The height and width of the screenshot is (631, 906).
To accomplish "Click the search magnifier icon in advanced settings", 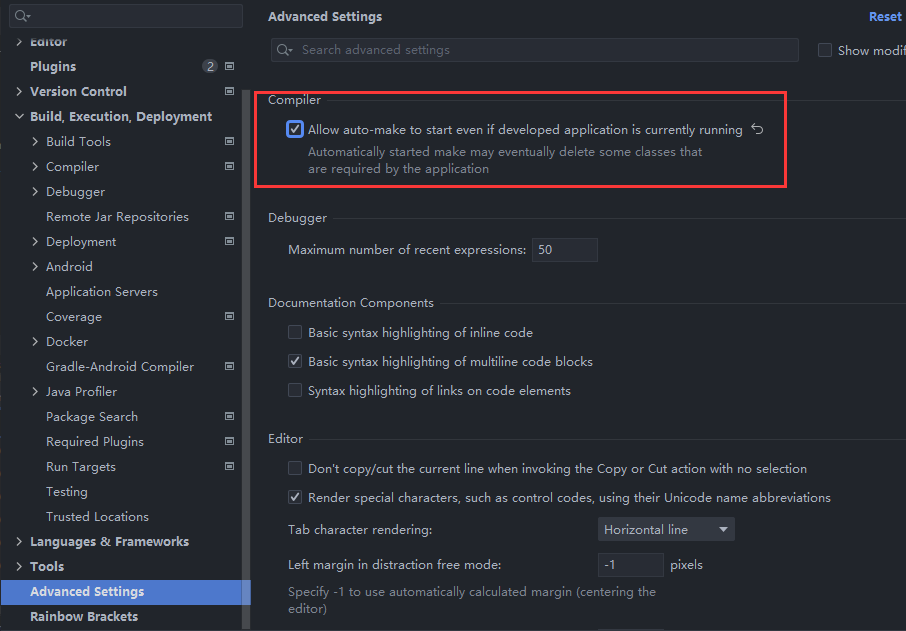I will [285, 50].
